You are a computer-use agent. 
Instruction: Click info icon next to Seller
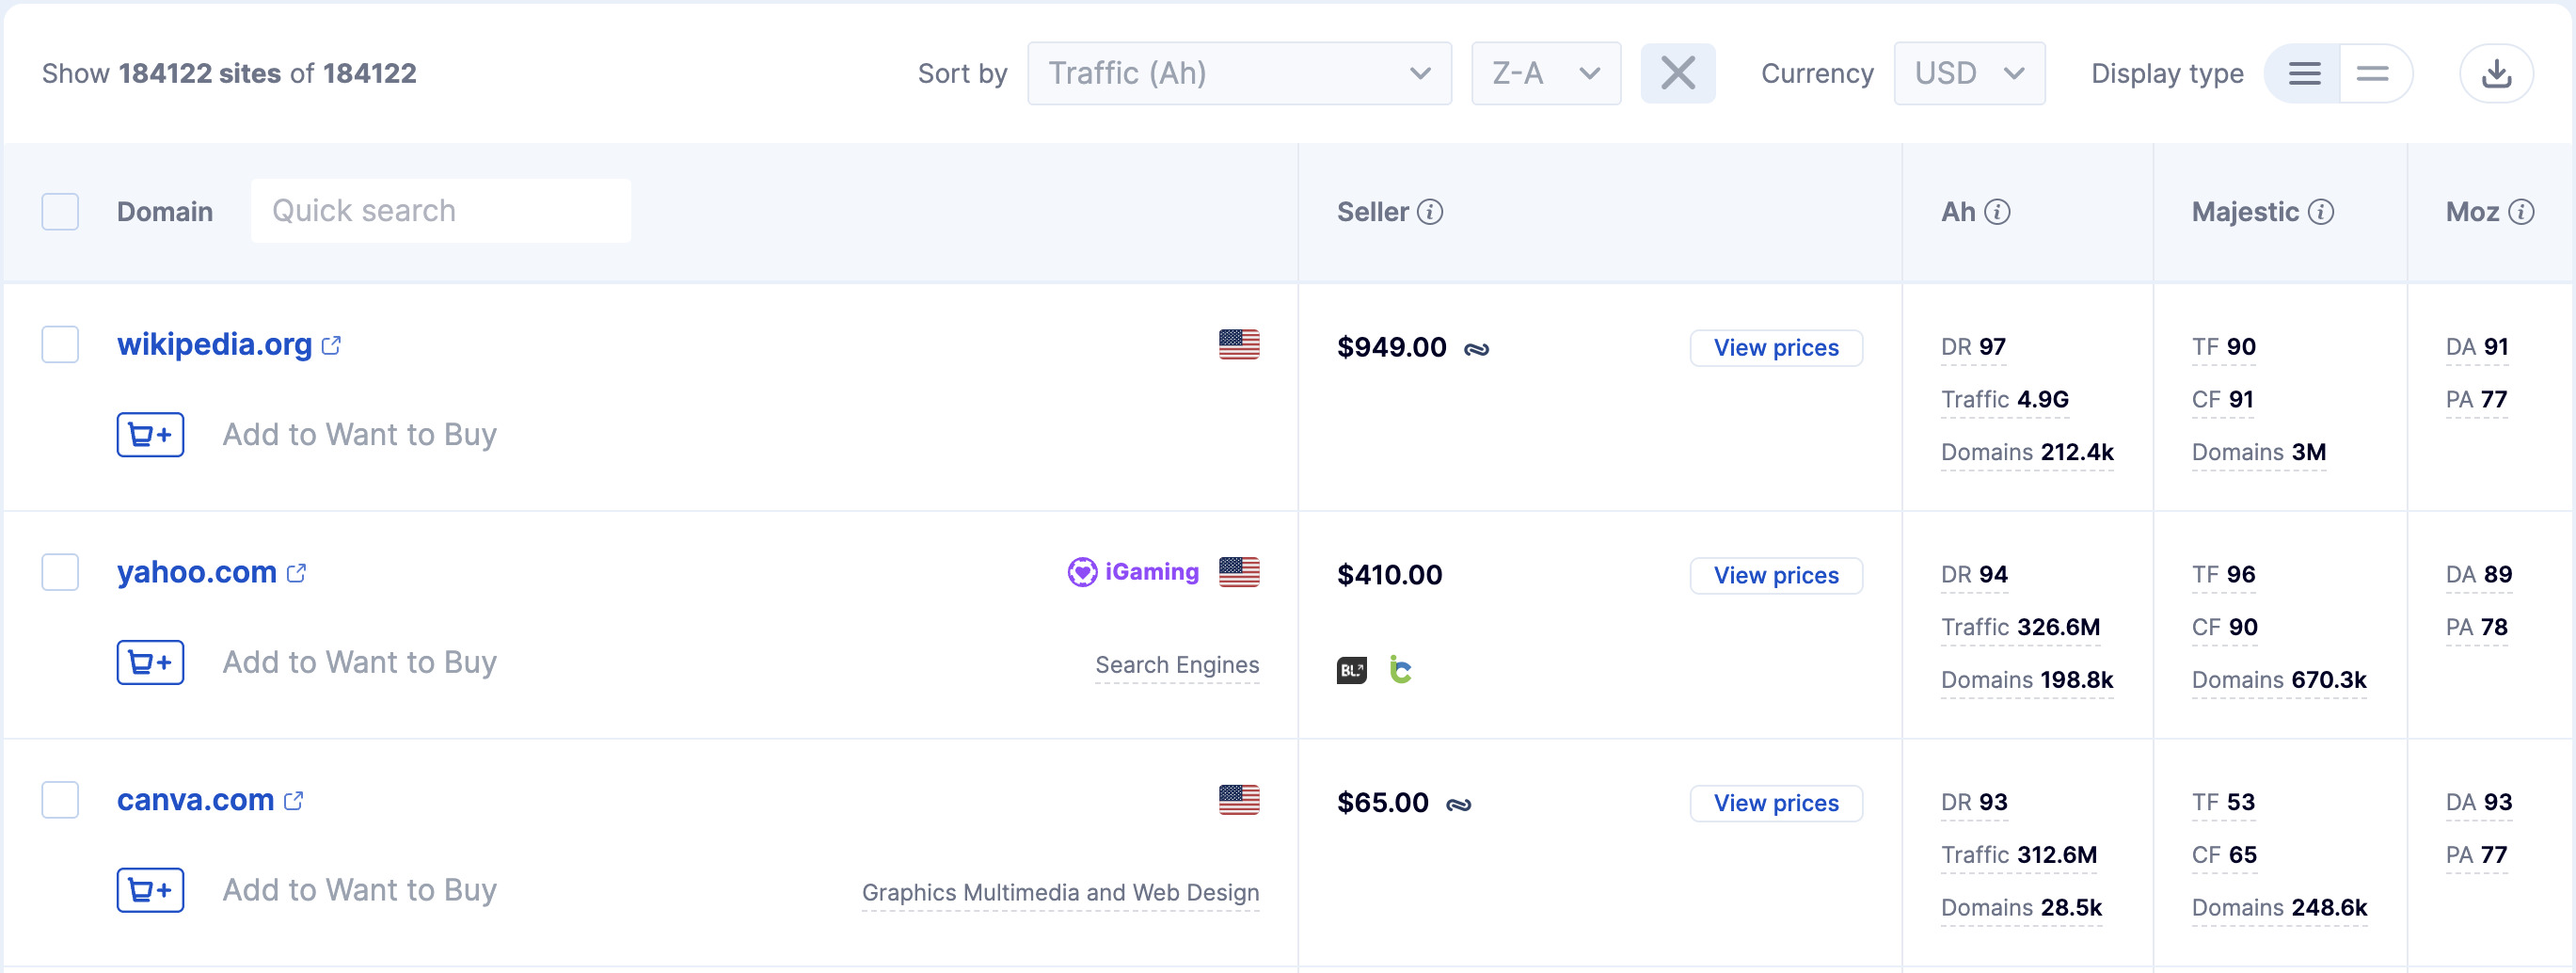(x=1430, y=212)
